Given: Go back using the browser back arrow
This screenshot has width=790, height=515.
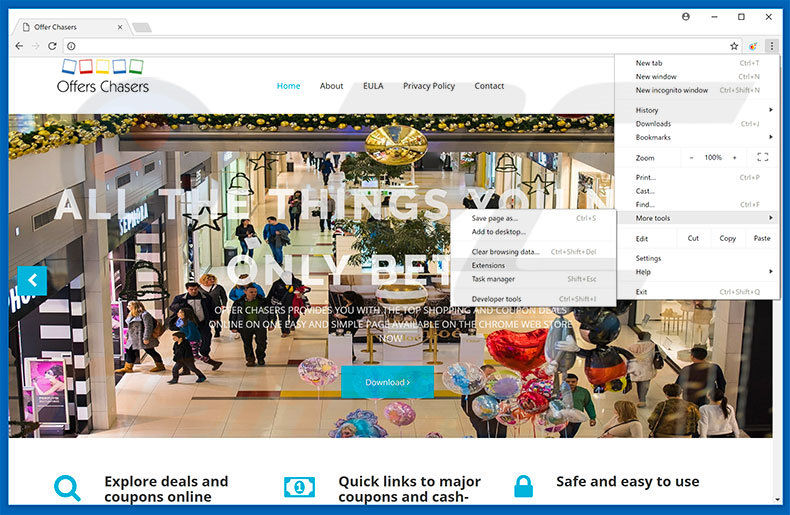Looking at the screenshot, I should (x=19, y=46).
